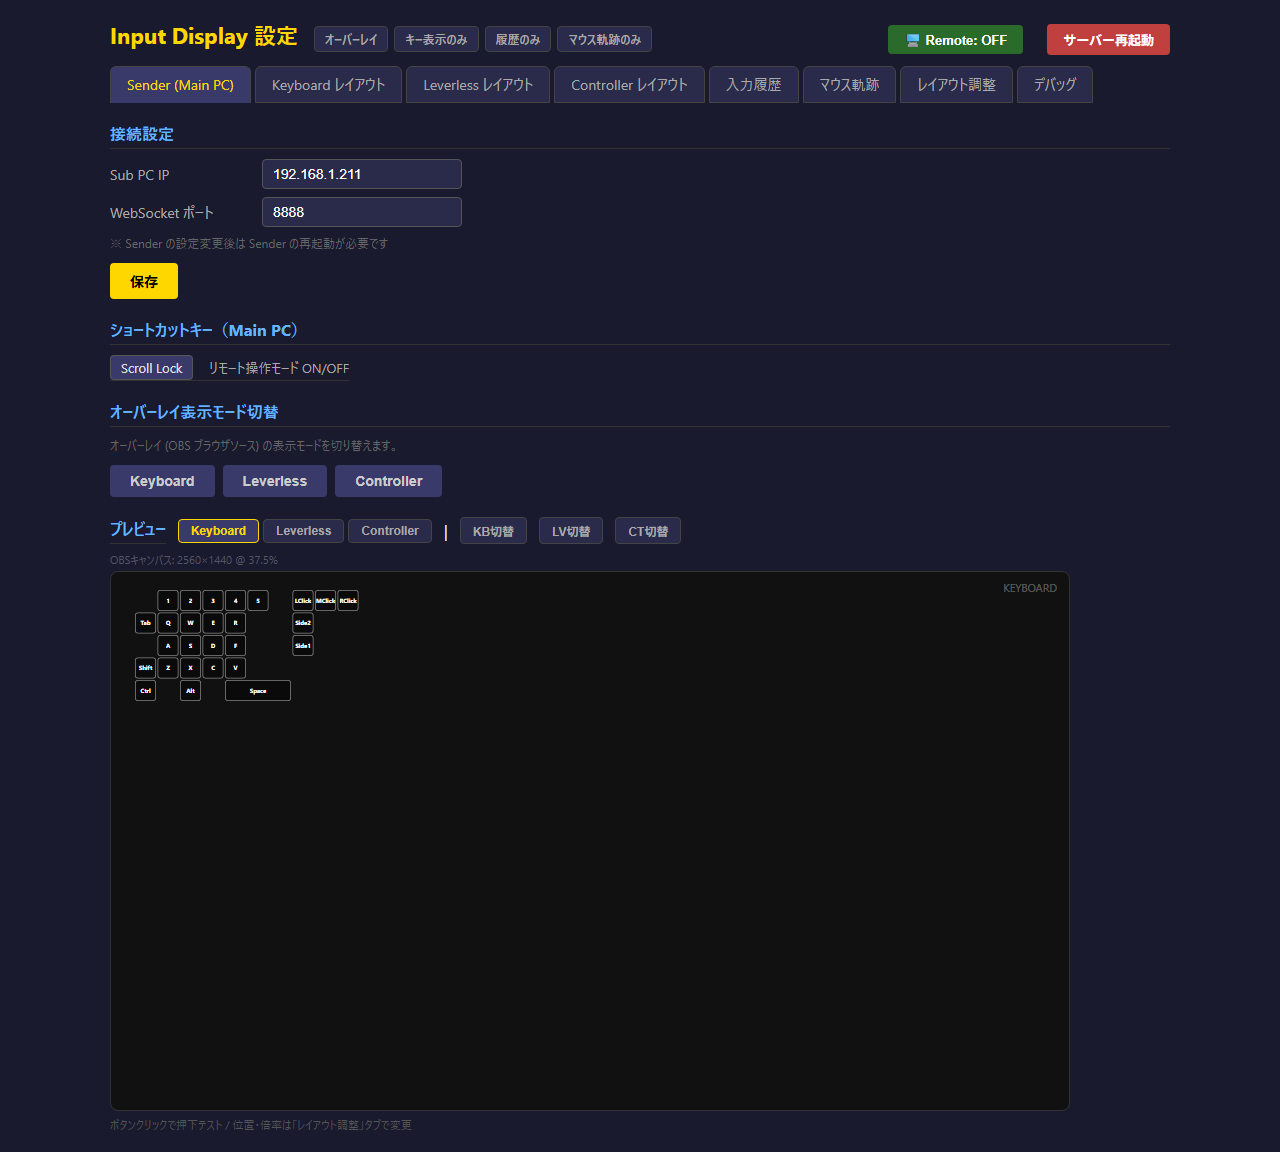Restart server with サーバー再起動 button
Image resolution: width=1280 pixels, height=1152 pixels.
[1108, 40]
